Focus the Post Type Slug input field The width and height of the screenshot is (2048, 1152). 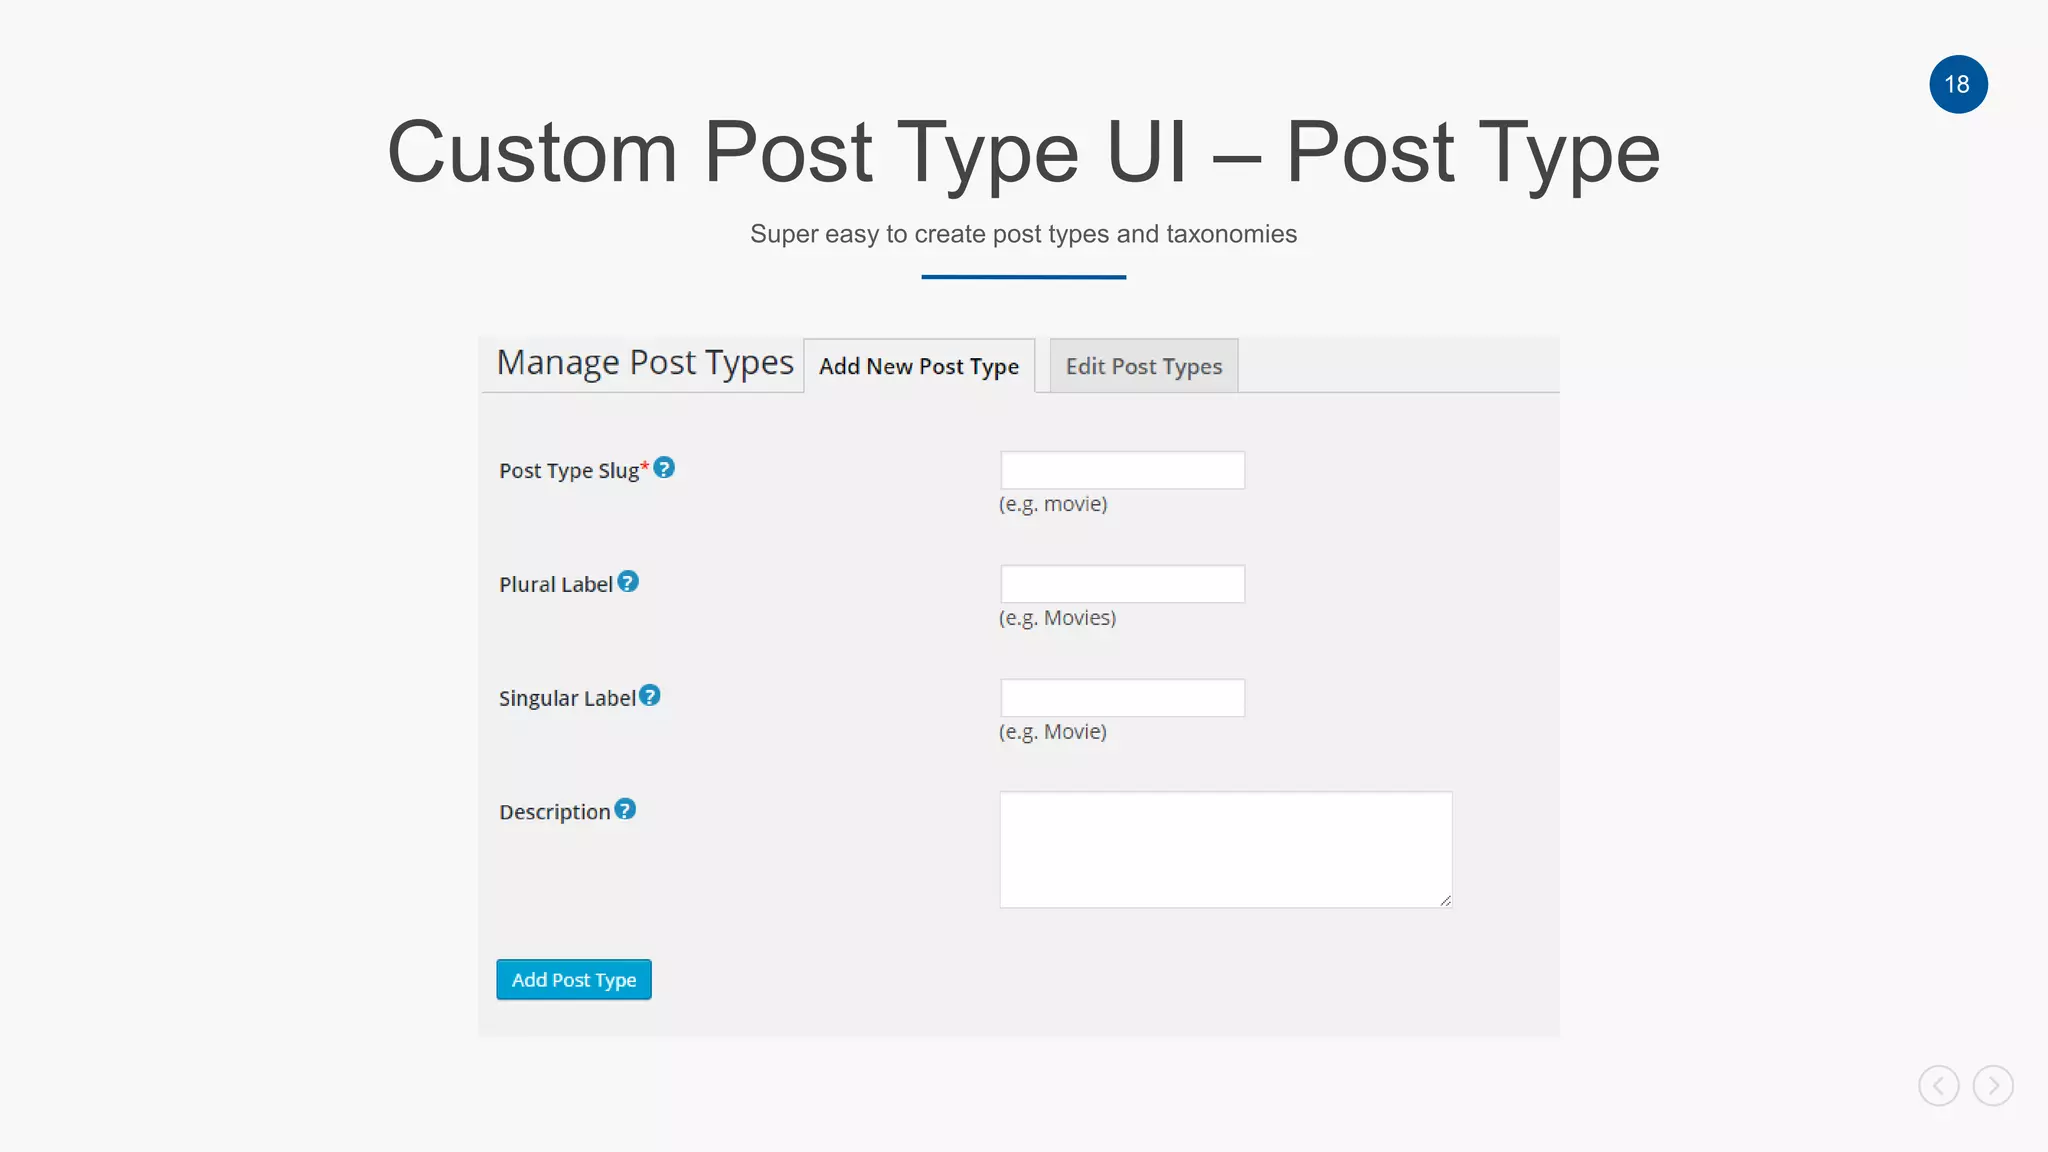[1123, 470]
